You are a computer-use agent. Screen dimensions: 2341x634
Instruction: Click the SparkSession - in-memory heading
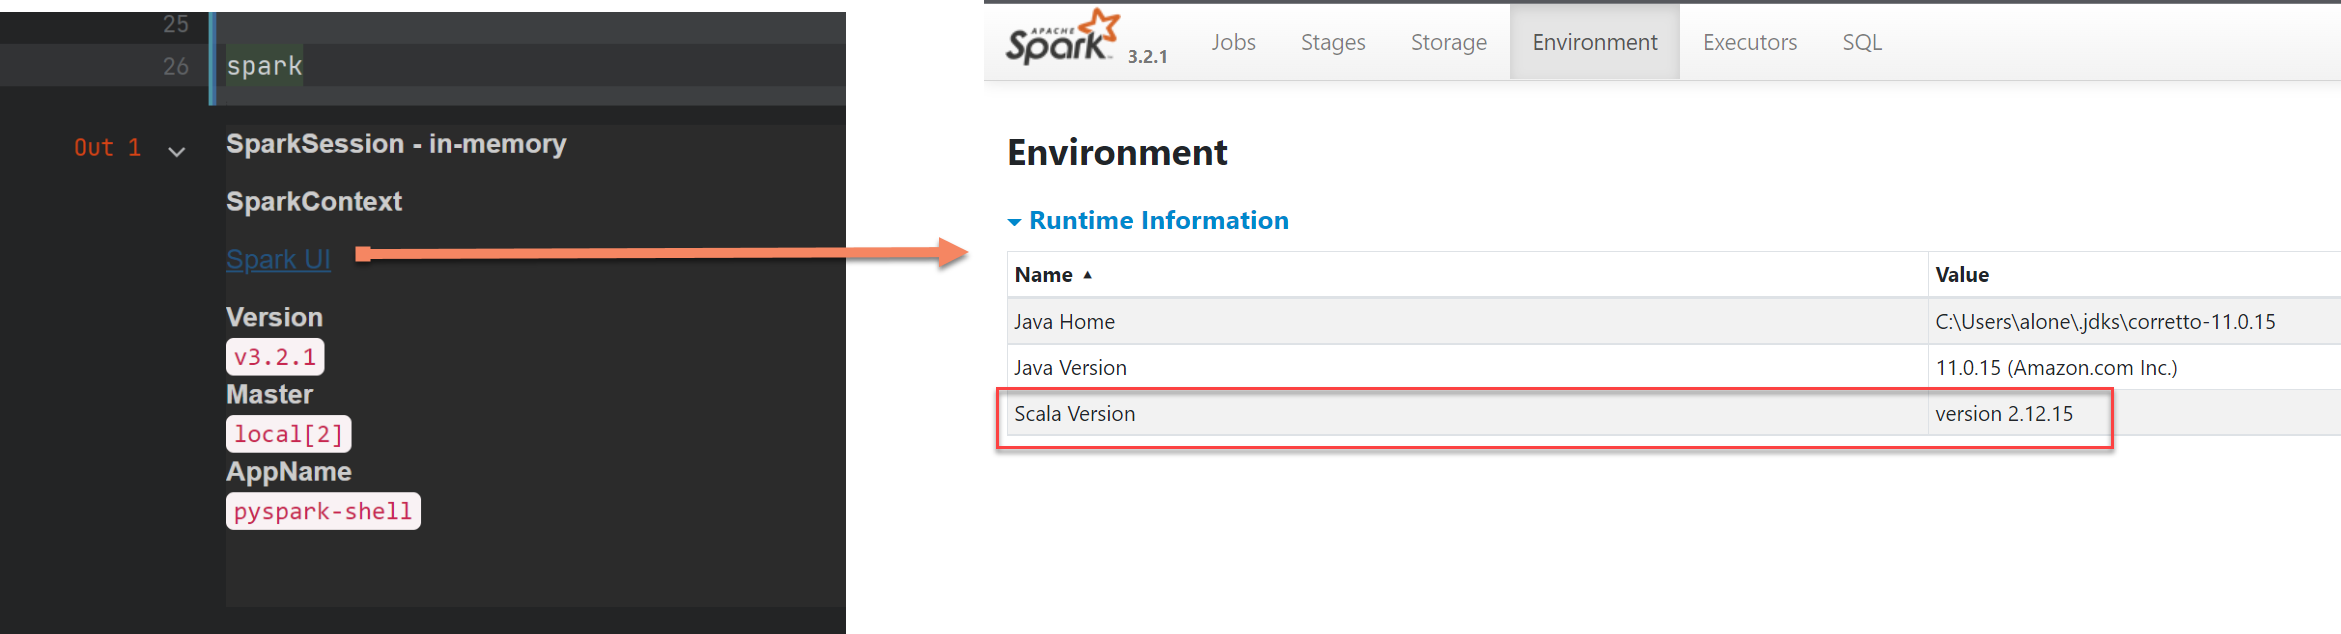pos(396,144)
